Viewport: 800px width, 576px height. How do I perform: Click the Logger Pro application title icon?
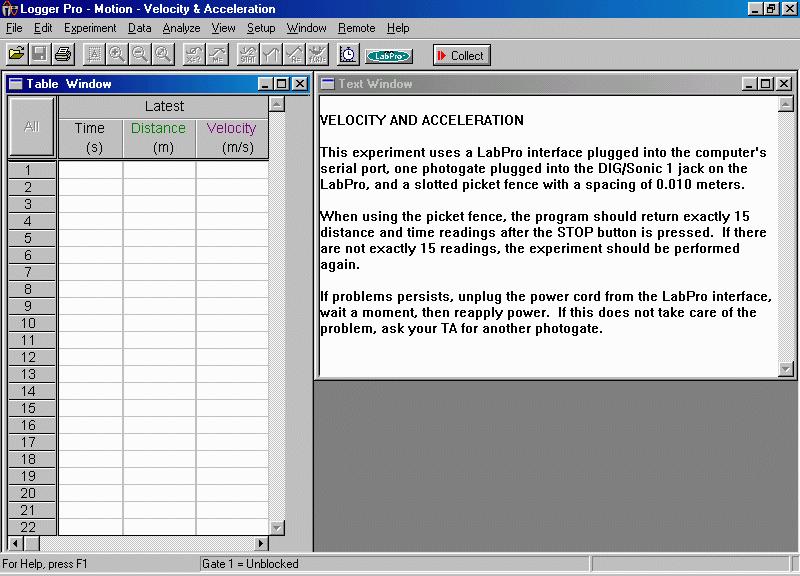click(x=9, y=9)
